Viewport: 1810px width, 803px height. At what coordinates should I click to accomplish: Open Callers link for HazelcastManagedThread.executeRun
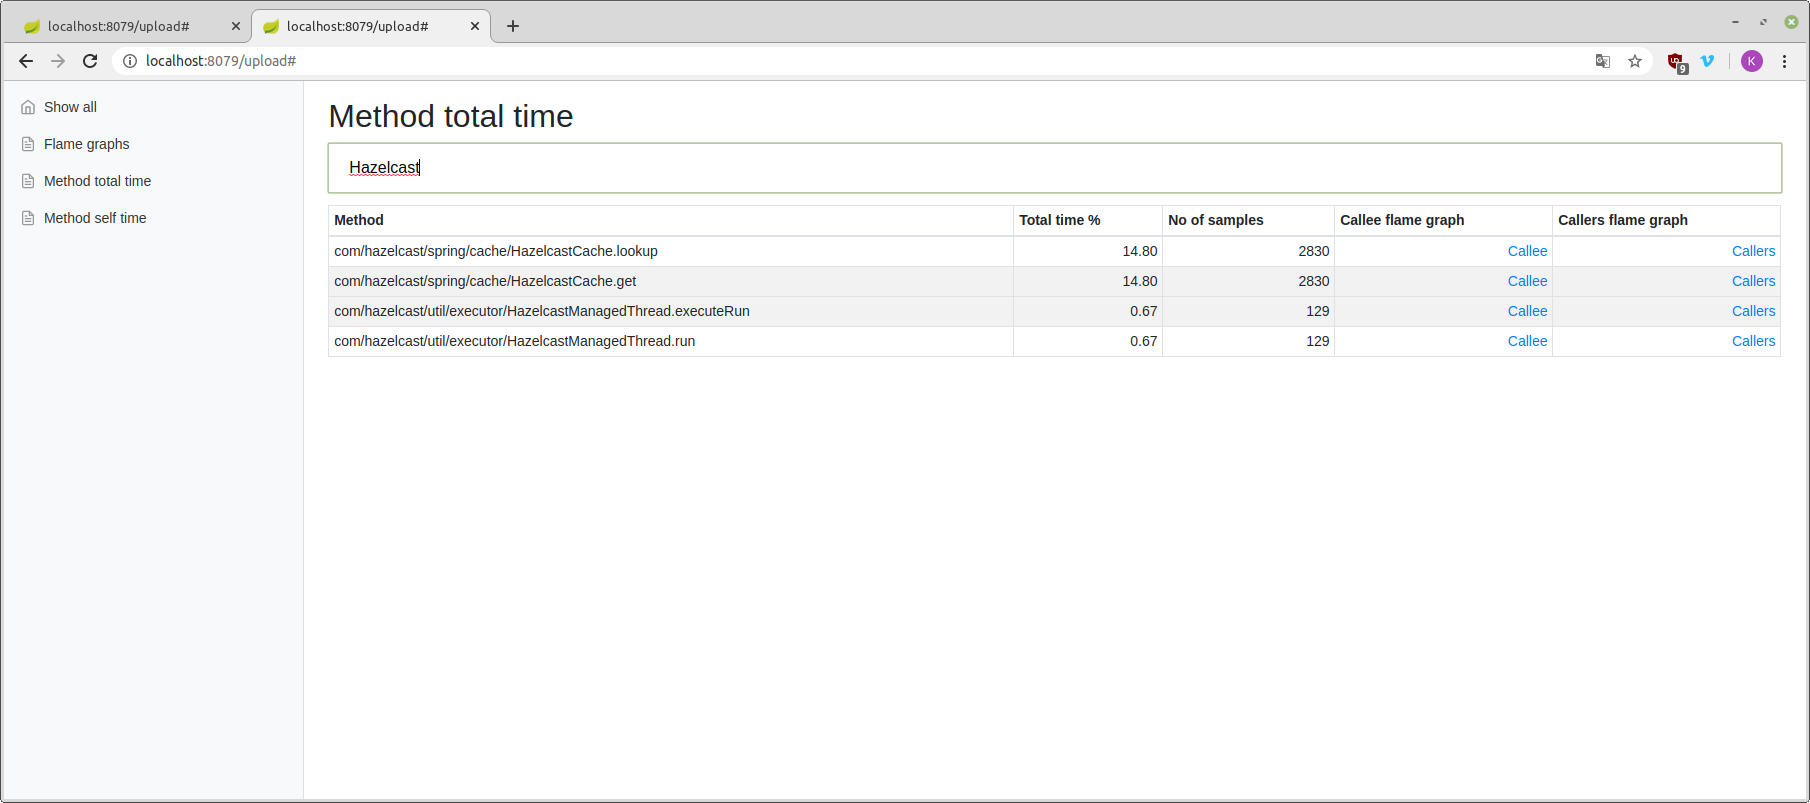[1753, 311]
